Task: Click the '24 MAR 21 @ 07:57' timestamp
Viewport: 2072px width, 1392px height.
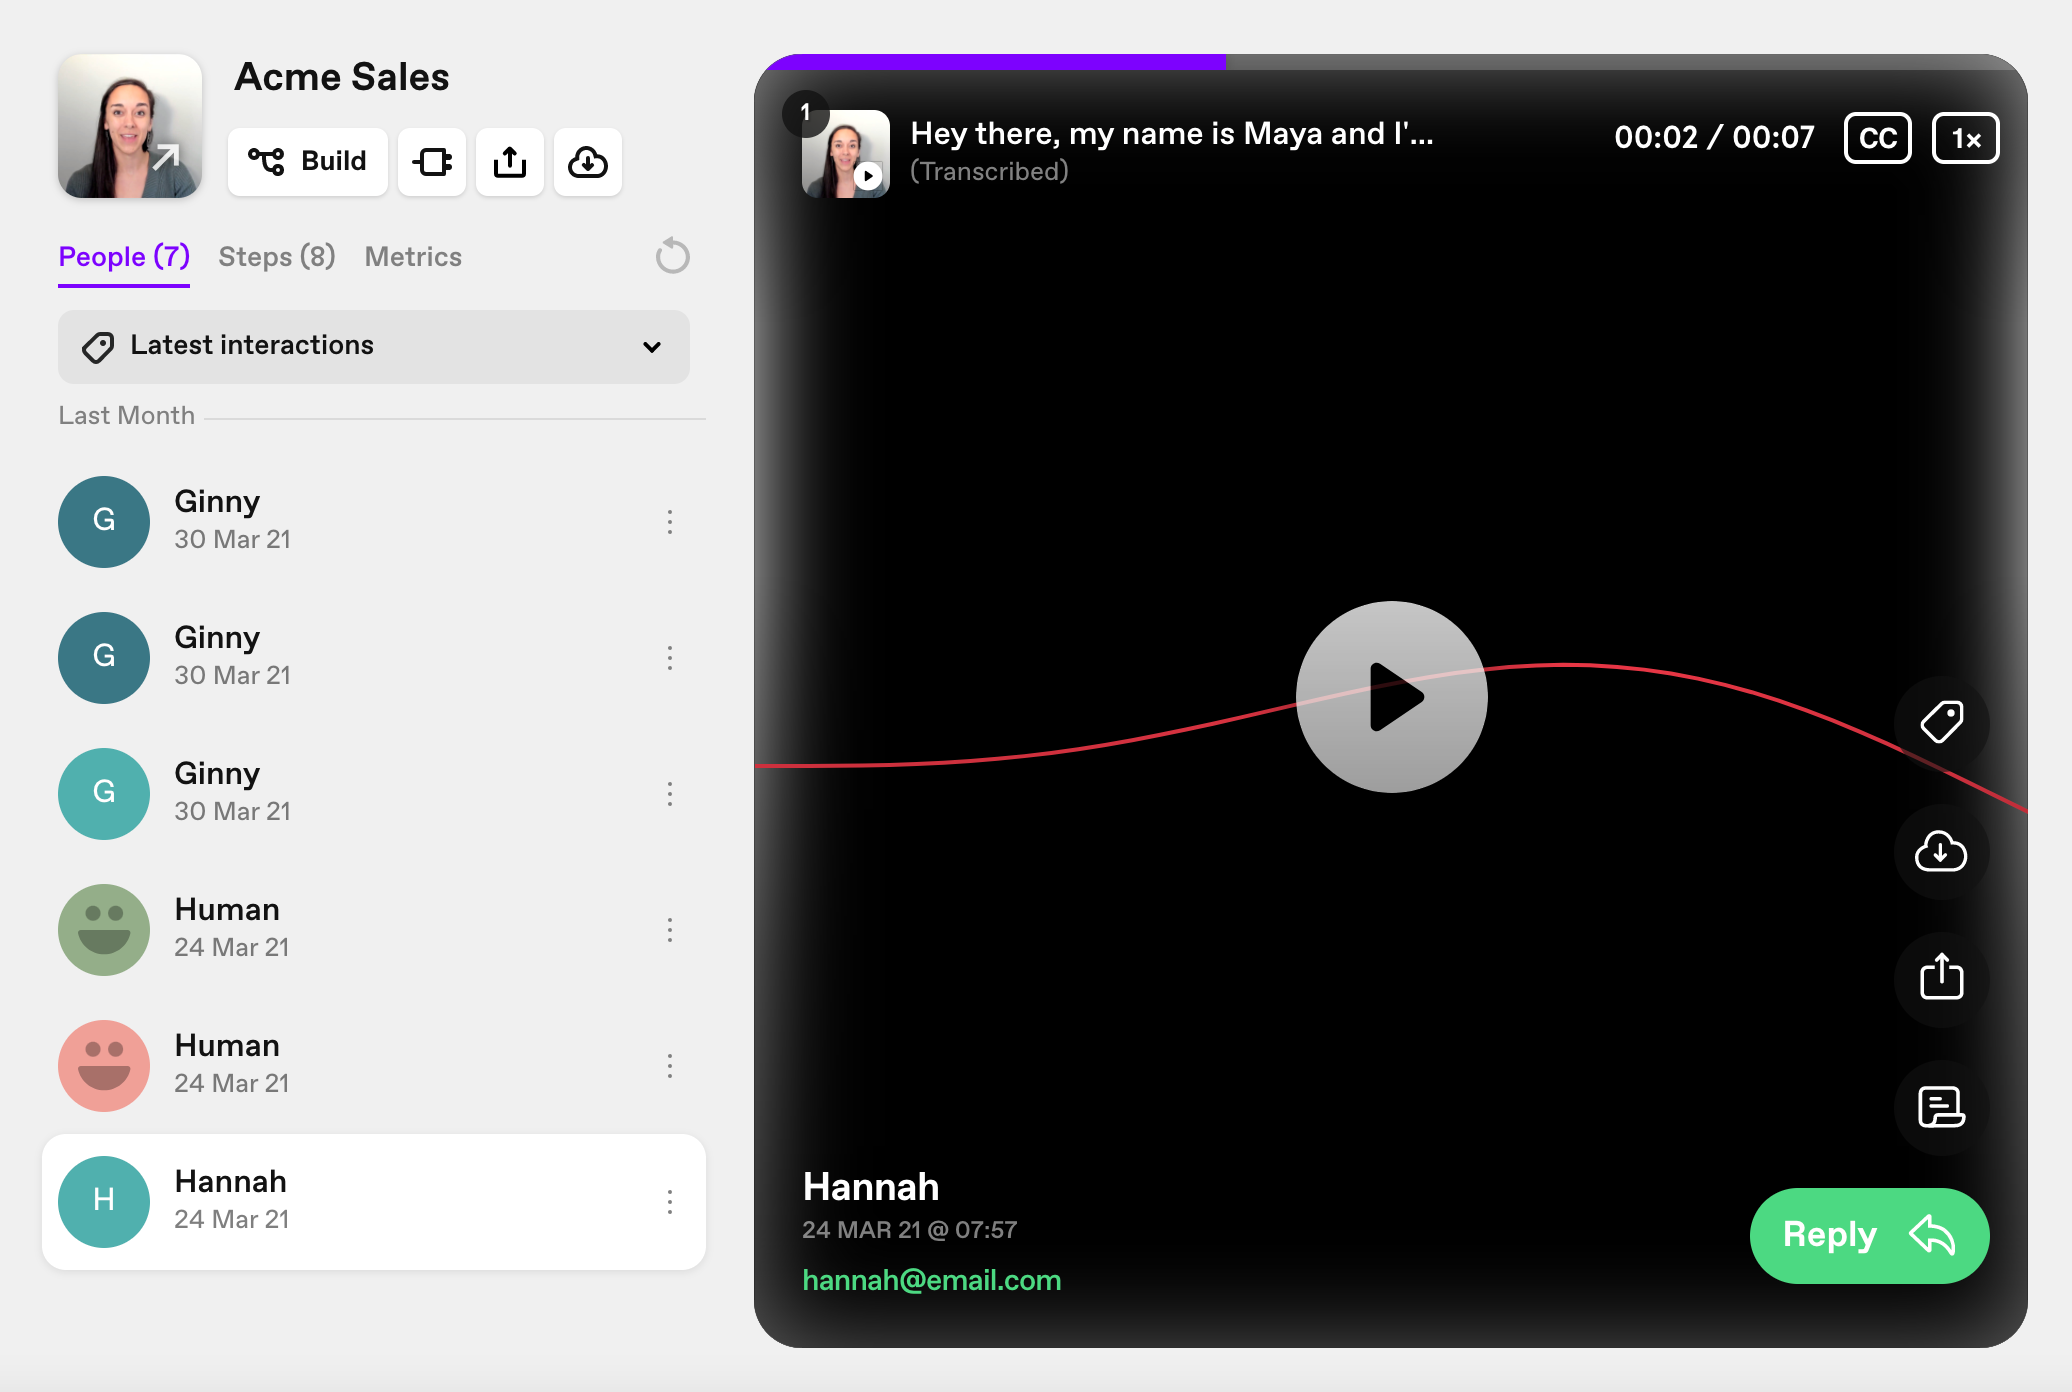Action: (909, 1230)
